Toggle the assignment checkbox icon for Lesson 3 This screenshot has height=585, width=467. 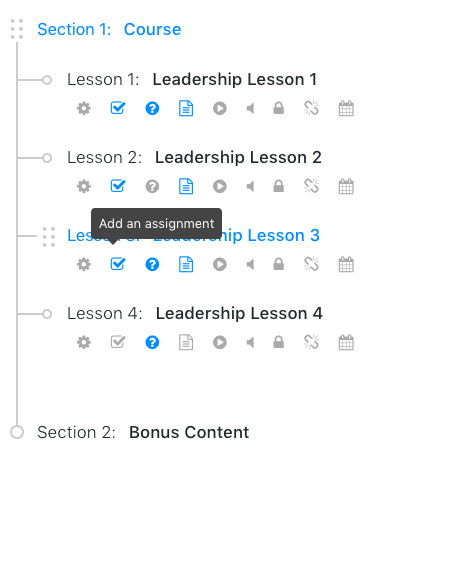[x=118, y=264]
